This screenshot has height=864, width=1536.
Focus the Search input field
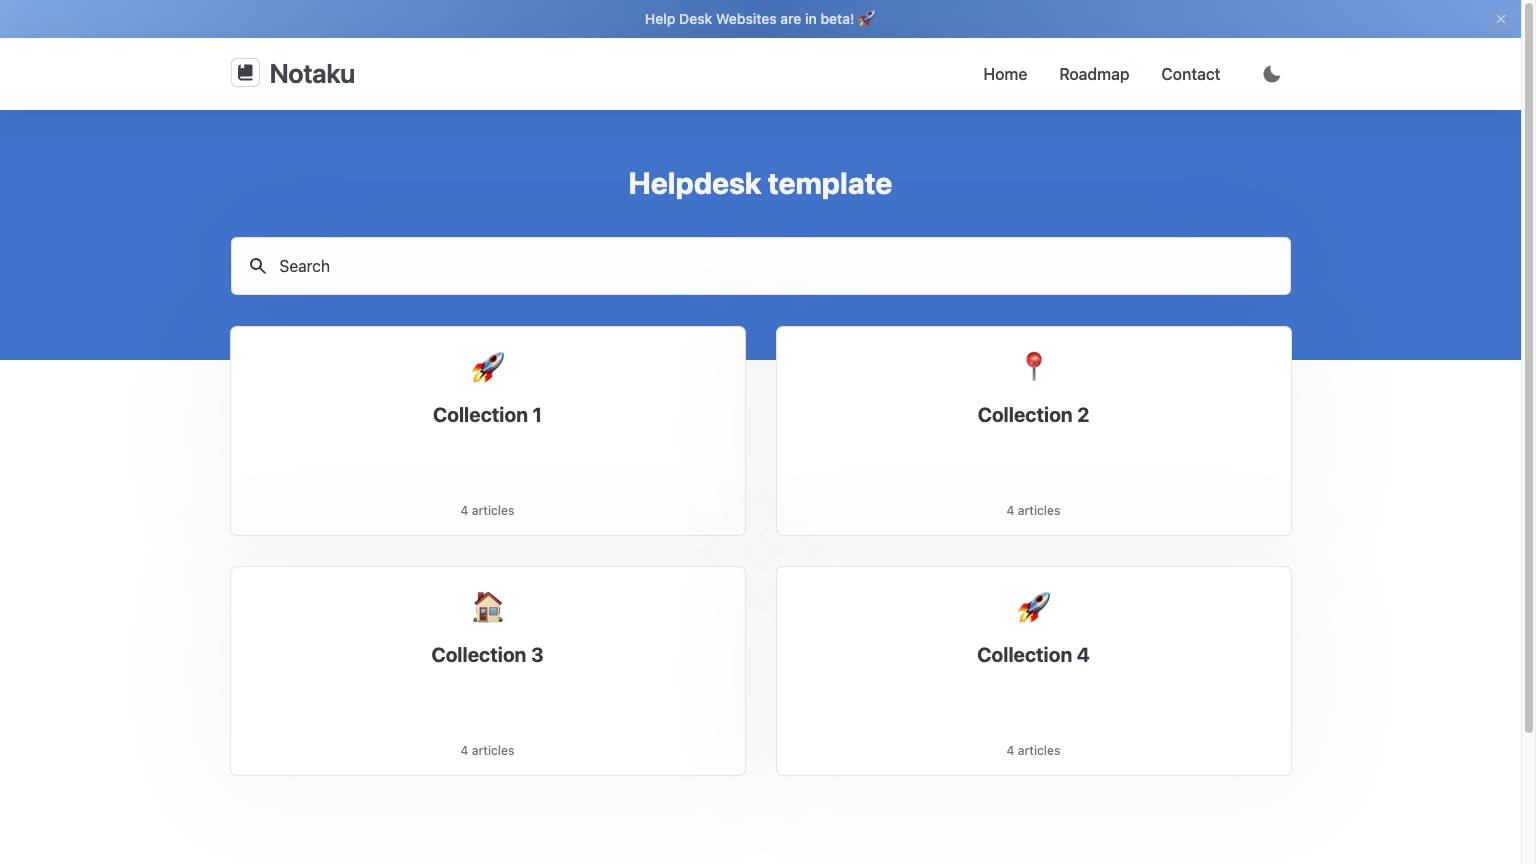tap(761, 266)
